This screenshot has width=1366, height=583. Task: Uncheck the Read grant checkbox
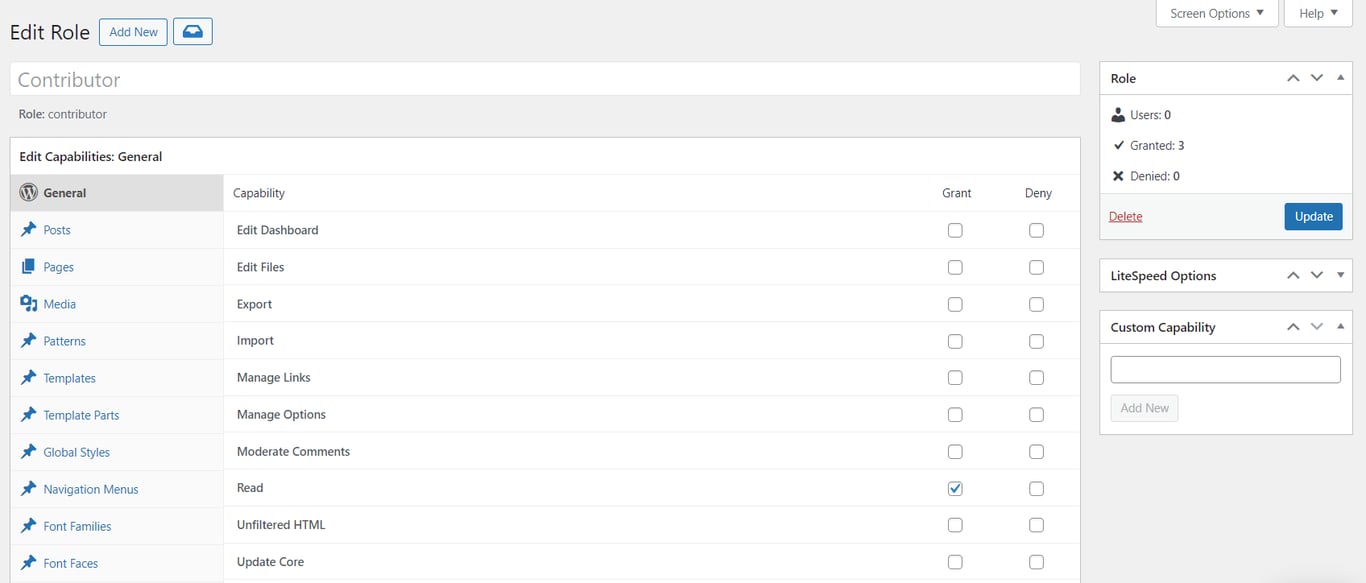pos(955,488)
